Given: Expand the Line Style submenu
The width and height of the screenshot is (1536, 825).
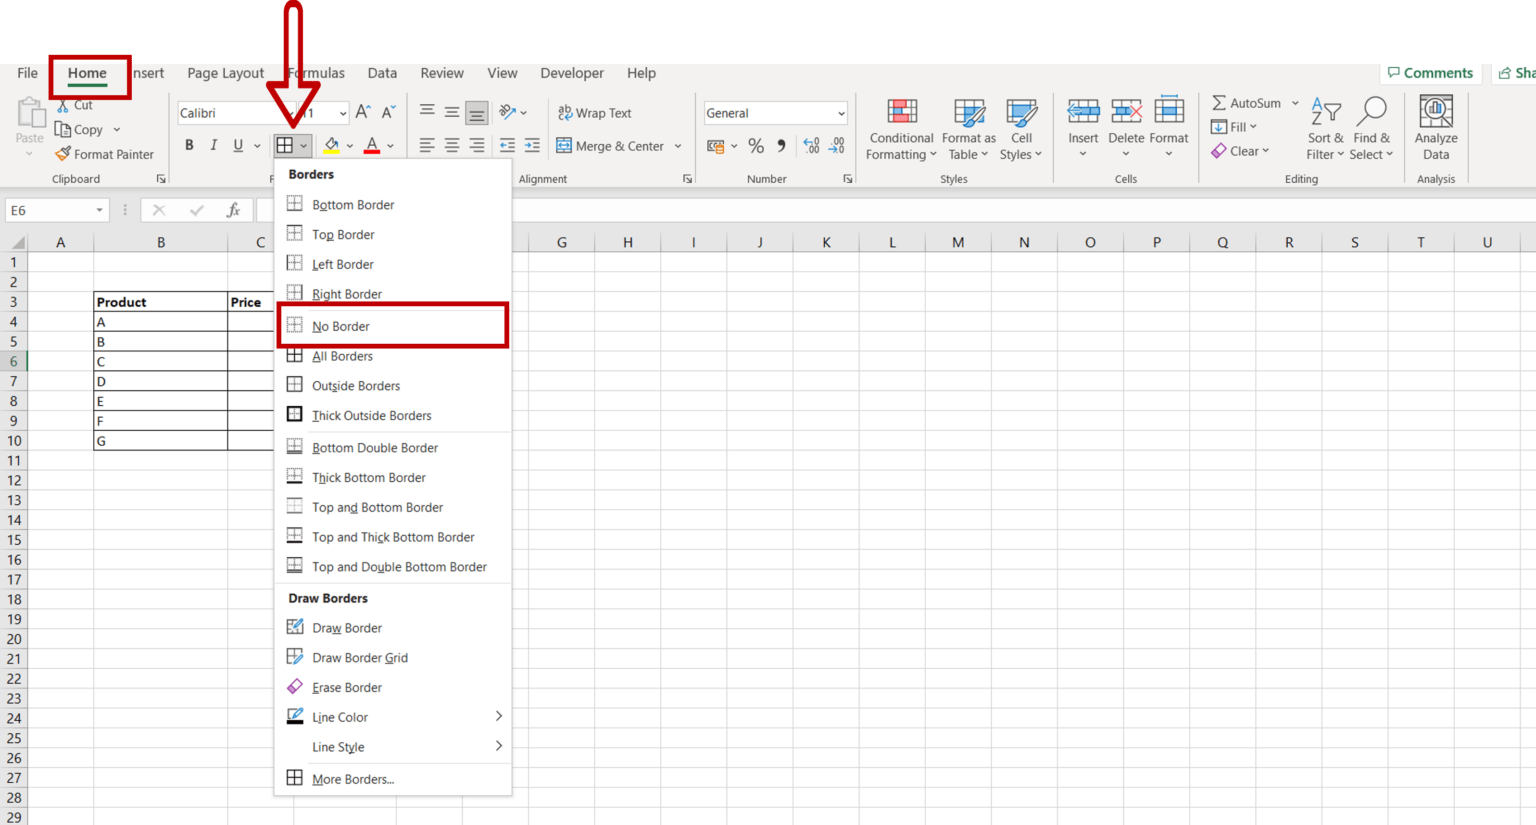Looking at the screenshot, I should coord(338,747).
